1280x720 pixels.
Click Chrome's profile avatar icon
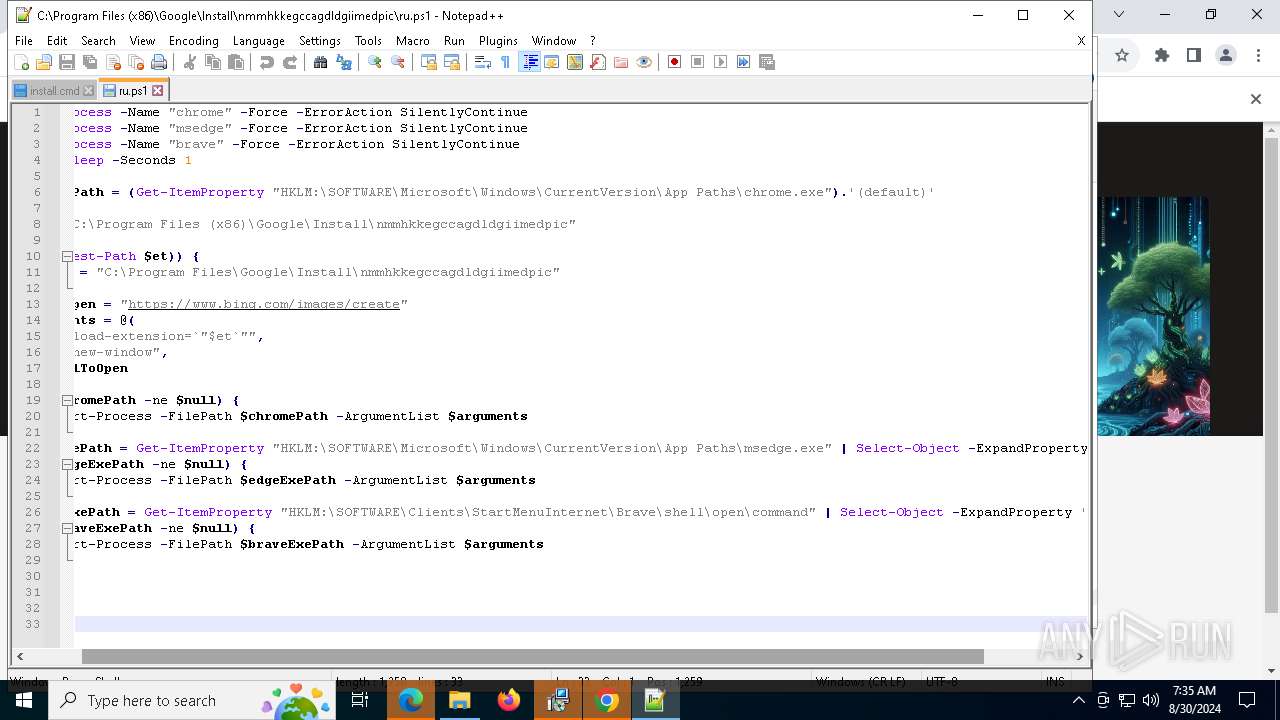[1226, 55]
